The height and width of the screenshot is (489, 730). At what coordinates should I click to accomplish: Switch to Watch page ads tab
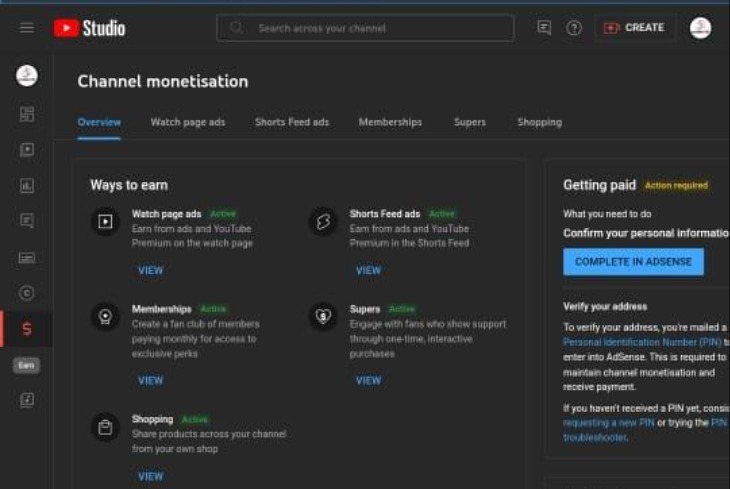[188, 122]
